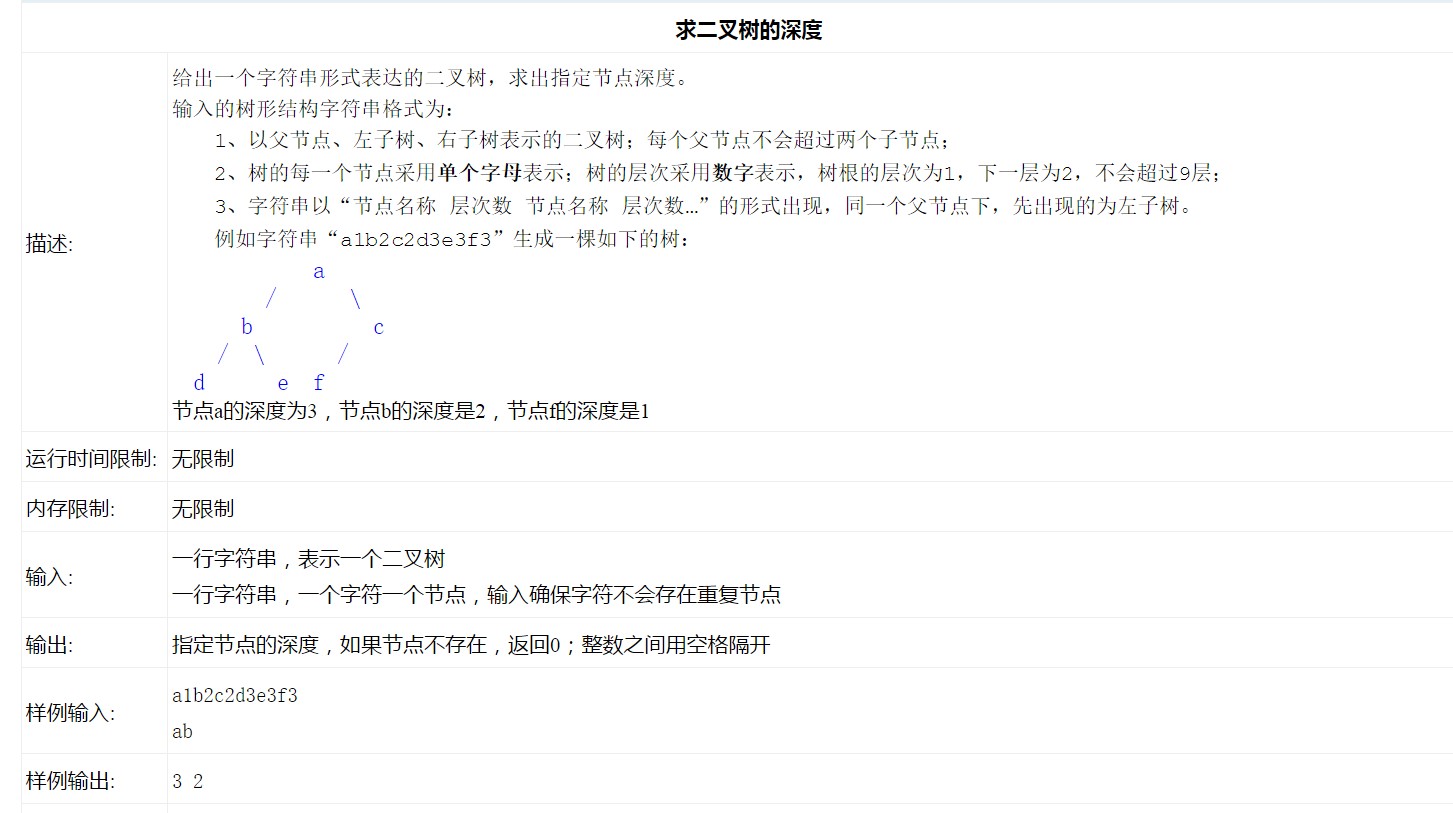Click the bold text 单个字母

pyautogui.click(x=480, y=173)
